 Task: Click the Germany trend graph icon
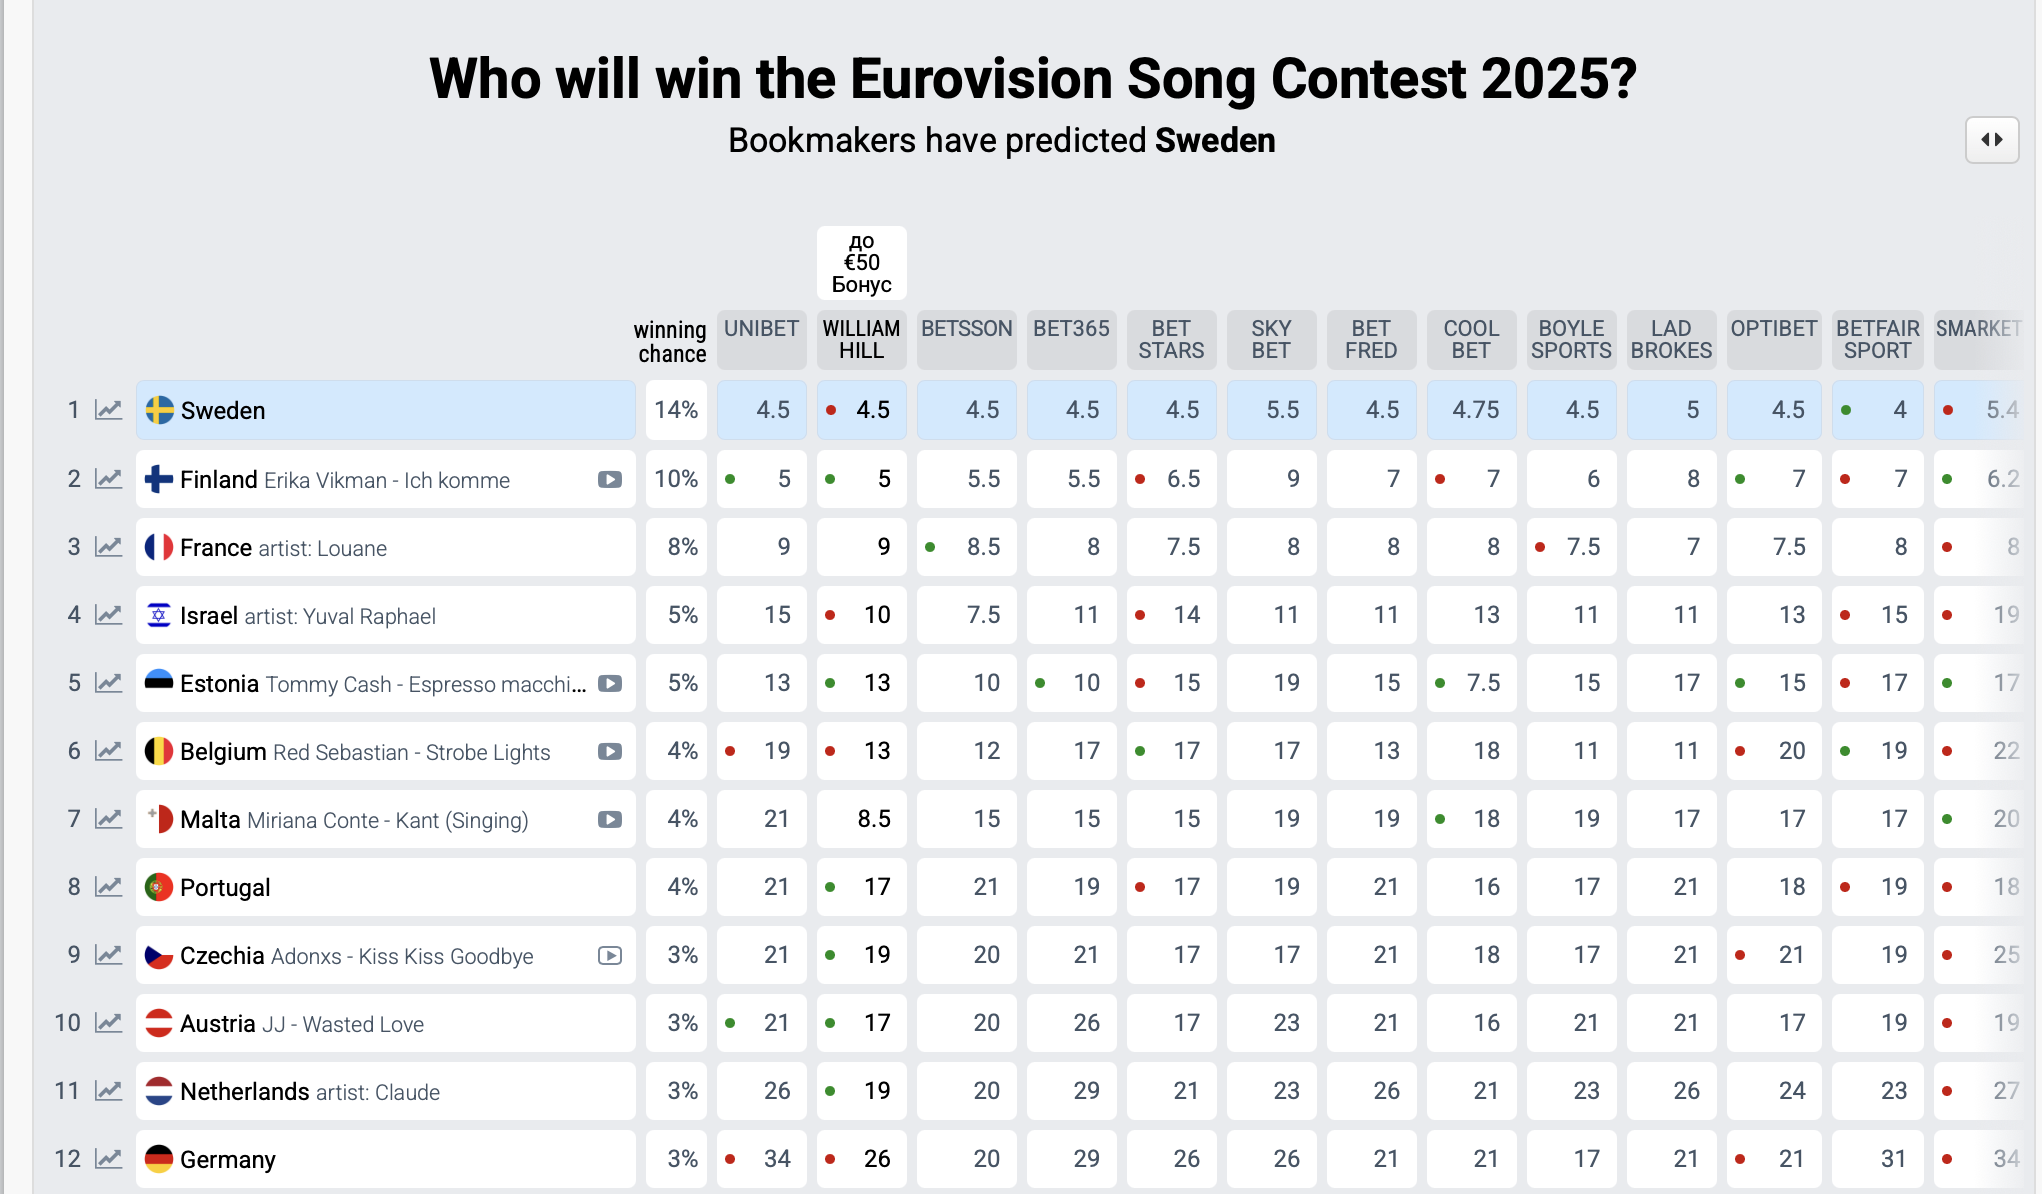click(108, 1159)
